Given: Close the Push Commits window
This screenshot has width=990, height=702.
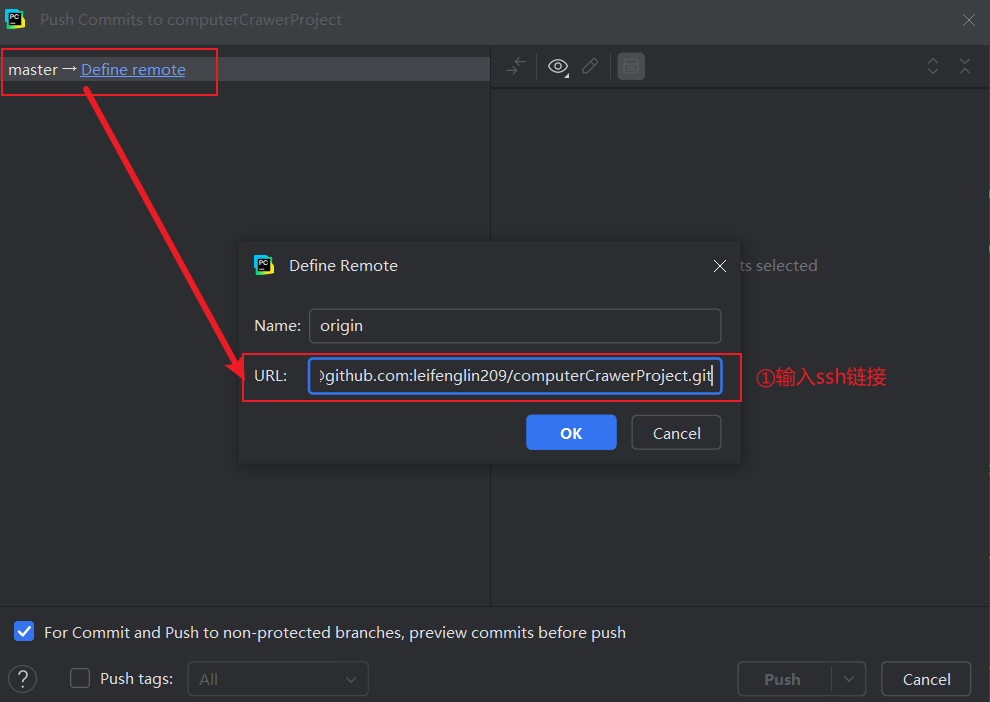Looking at the screenshot, I should pyautogui.click(x=969, y=20).
